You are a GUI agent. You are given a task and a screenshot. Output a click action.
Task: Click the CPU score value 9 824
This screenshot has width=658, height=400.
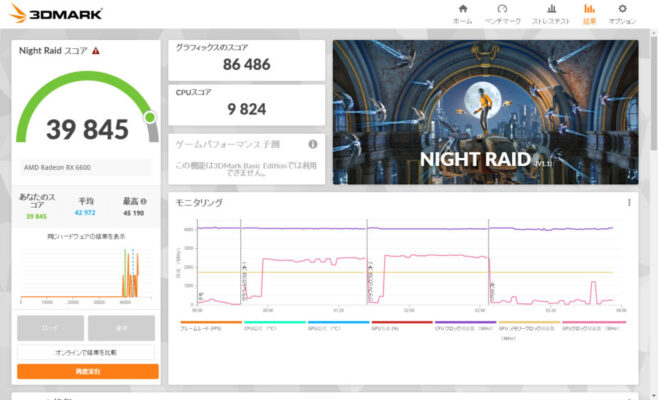[x=247, y=109]
